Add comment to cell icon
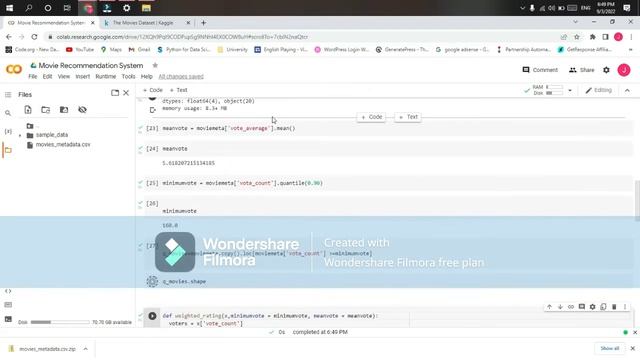This screenshot has height=360, width=640. 582,307
